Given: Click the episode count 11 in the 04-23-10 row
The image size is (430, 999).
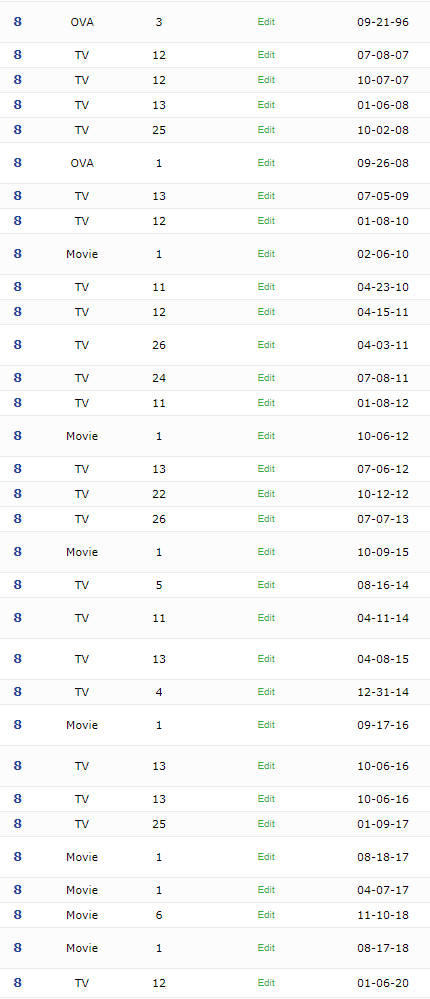Looking at the screenshot, I should click(159, 287).
